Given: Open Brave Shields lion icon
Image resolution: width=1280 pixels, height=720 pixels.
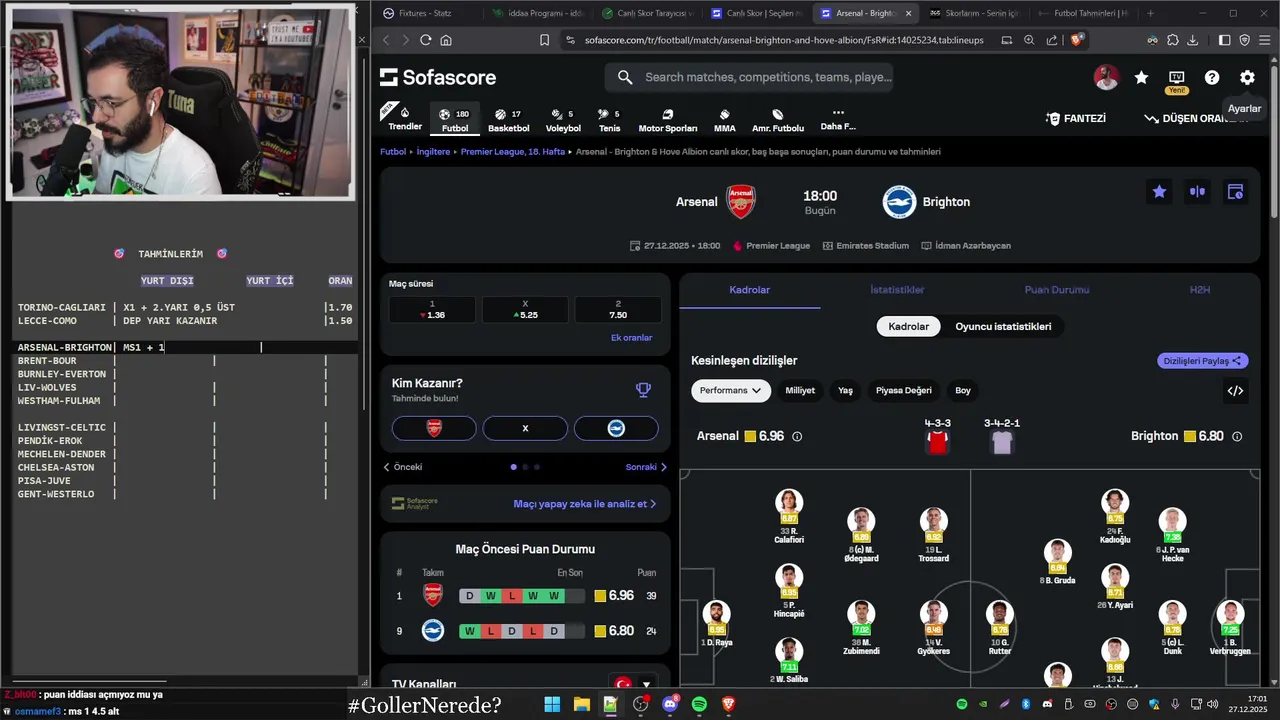Looking at the screenshot, I should 1077,40.
